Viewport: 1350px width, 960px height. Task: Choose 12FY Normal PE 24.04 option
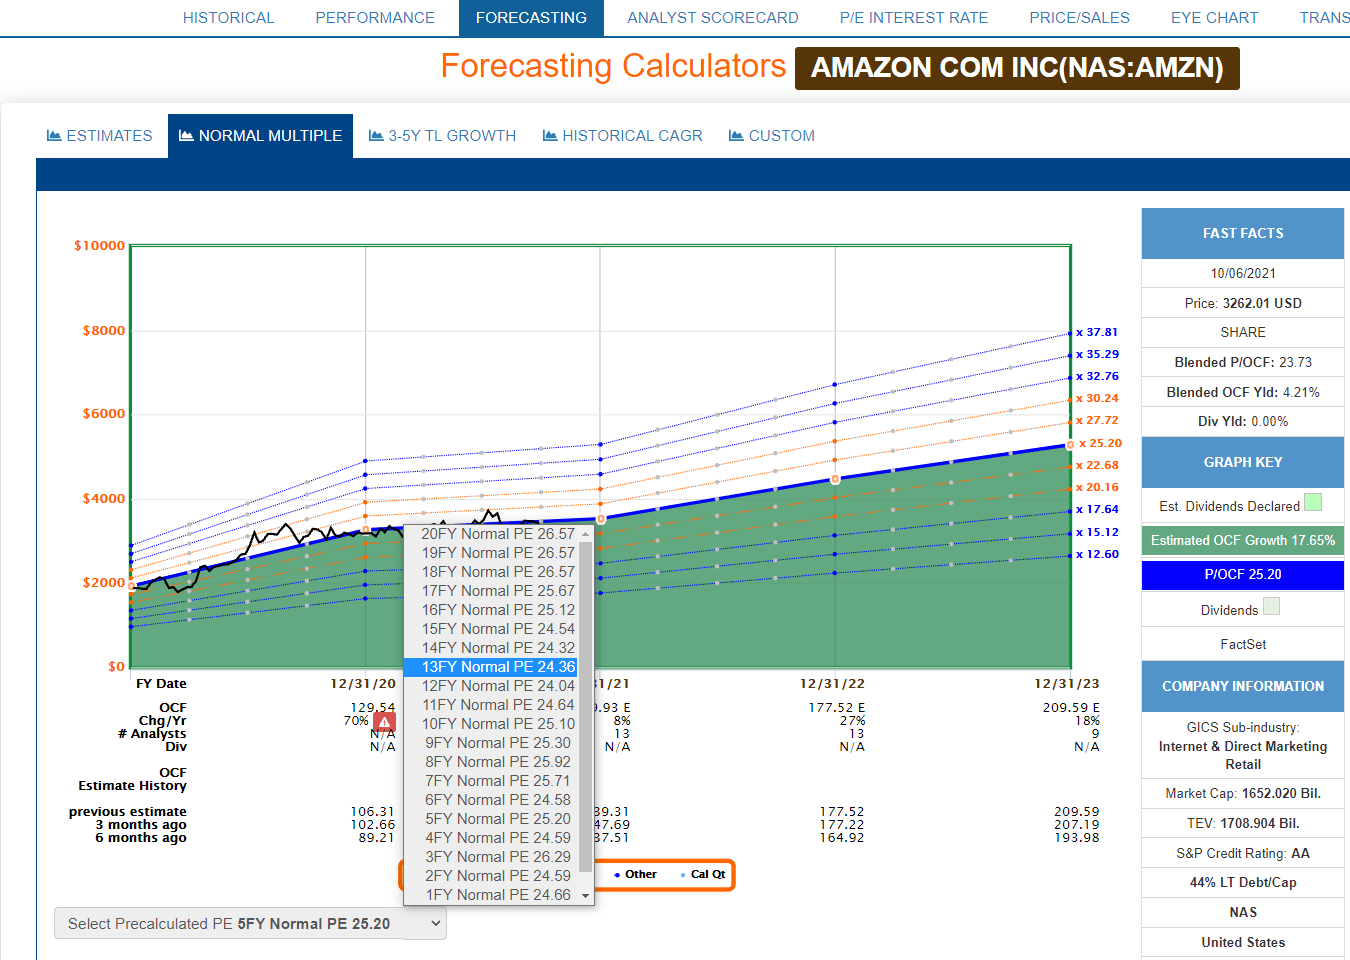point(491,686)
